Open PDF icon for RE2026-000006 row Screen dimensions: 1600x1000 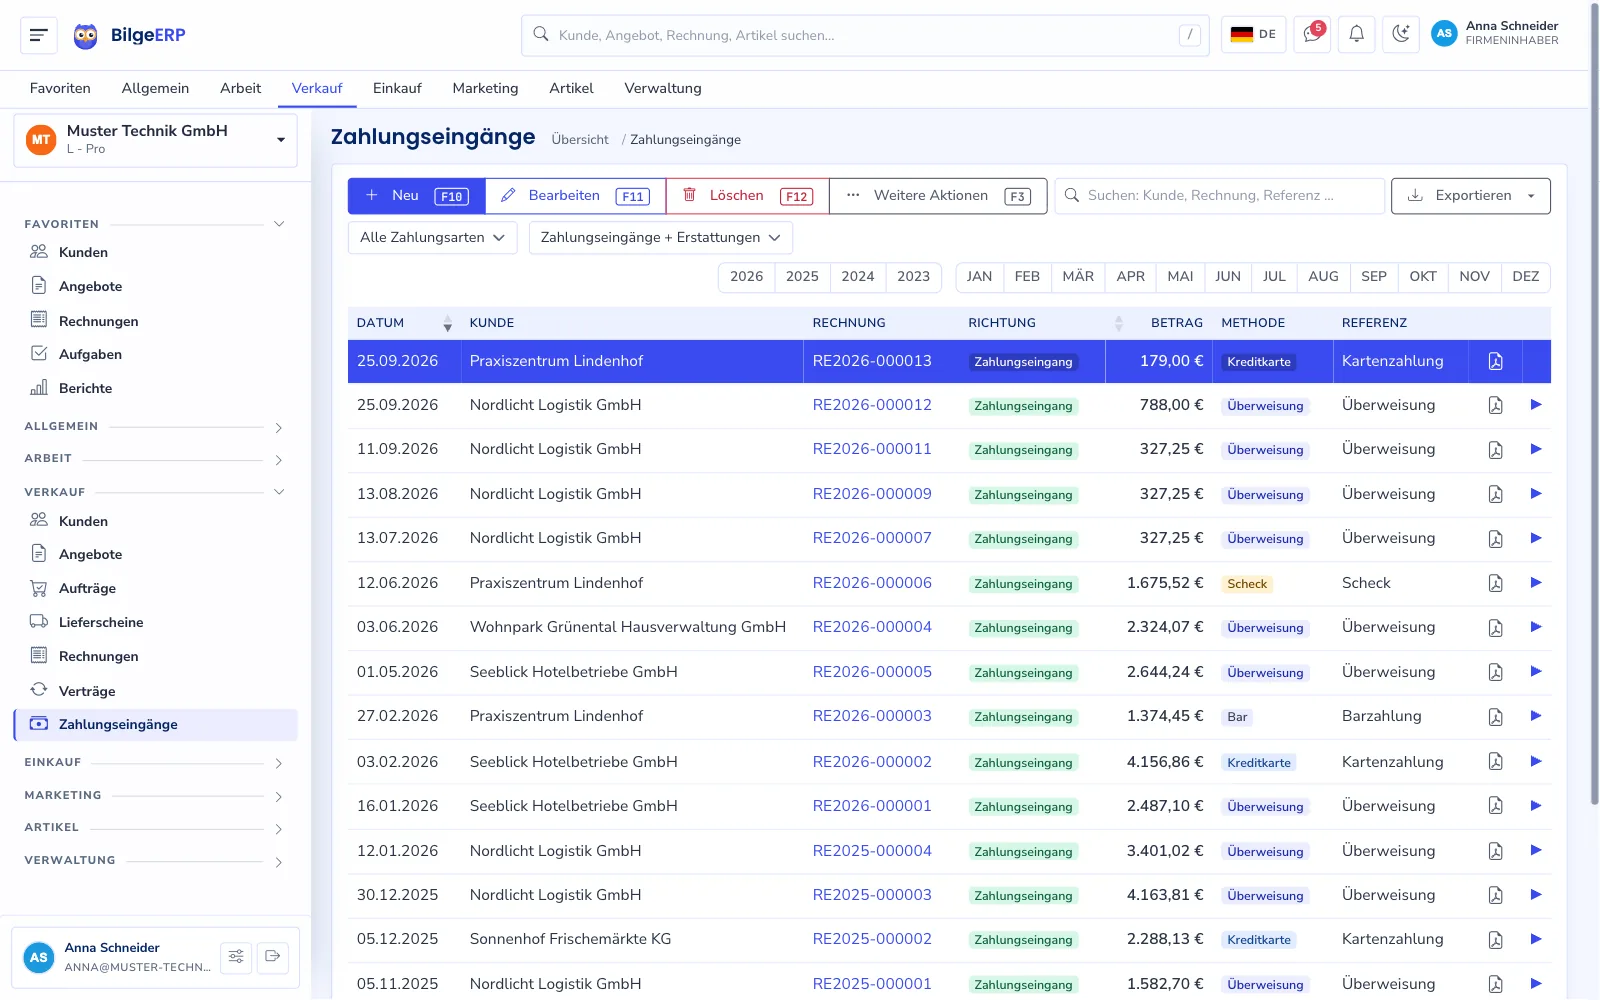1495,583
